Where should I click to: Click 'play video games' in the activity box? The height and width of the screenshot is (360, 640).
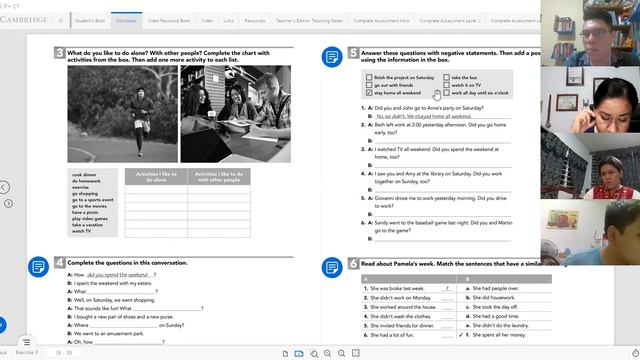[90, 219]
